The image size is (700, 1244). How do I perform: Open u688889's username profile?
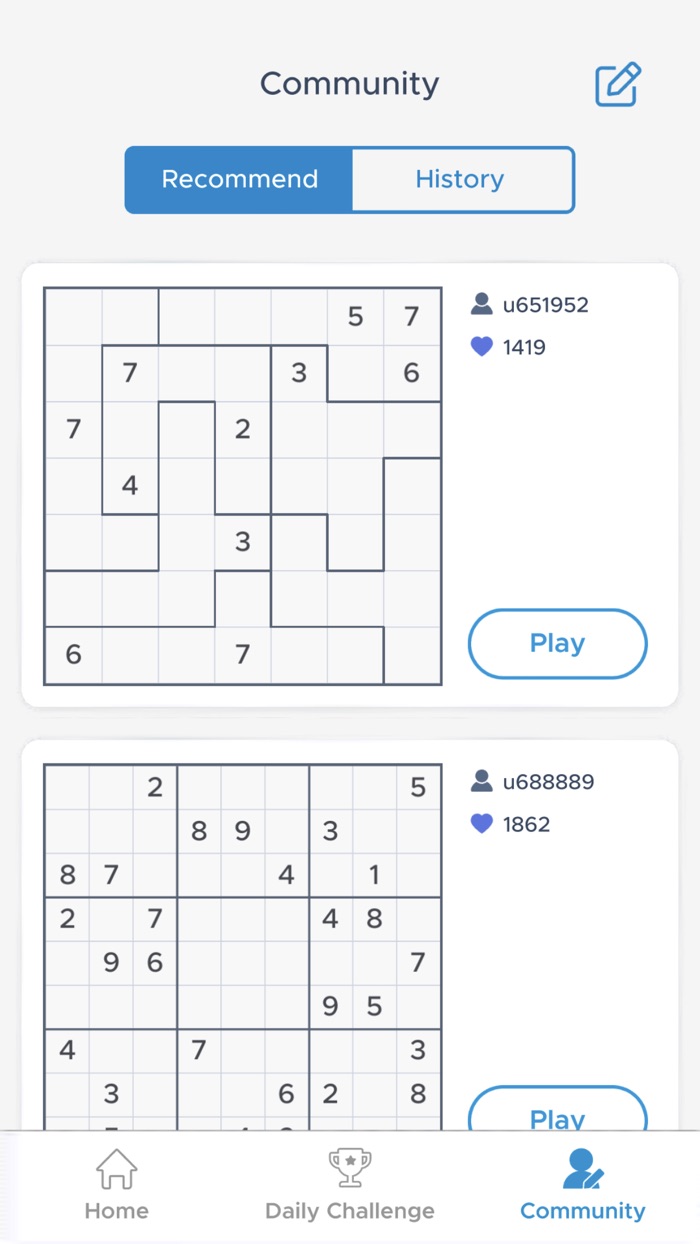click(x=548, y=782)
